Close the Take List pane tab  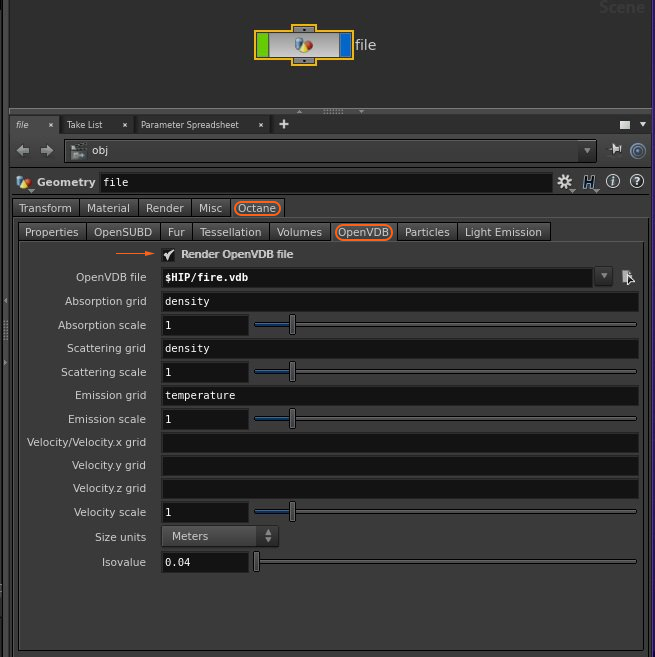click(x=124, y=125)
